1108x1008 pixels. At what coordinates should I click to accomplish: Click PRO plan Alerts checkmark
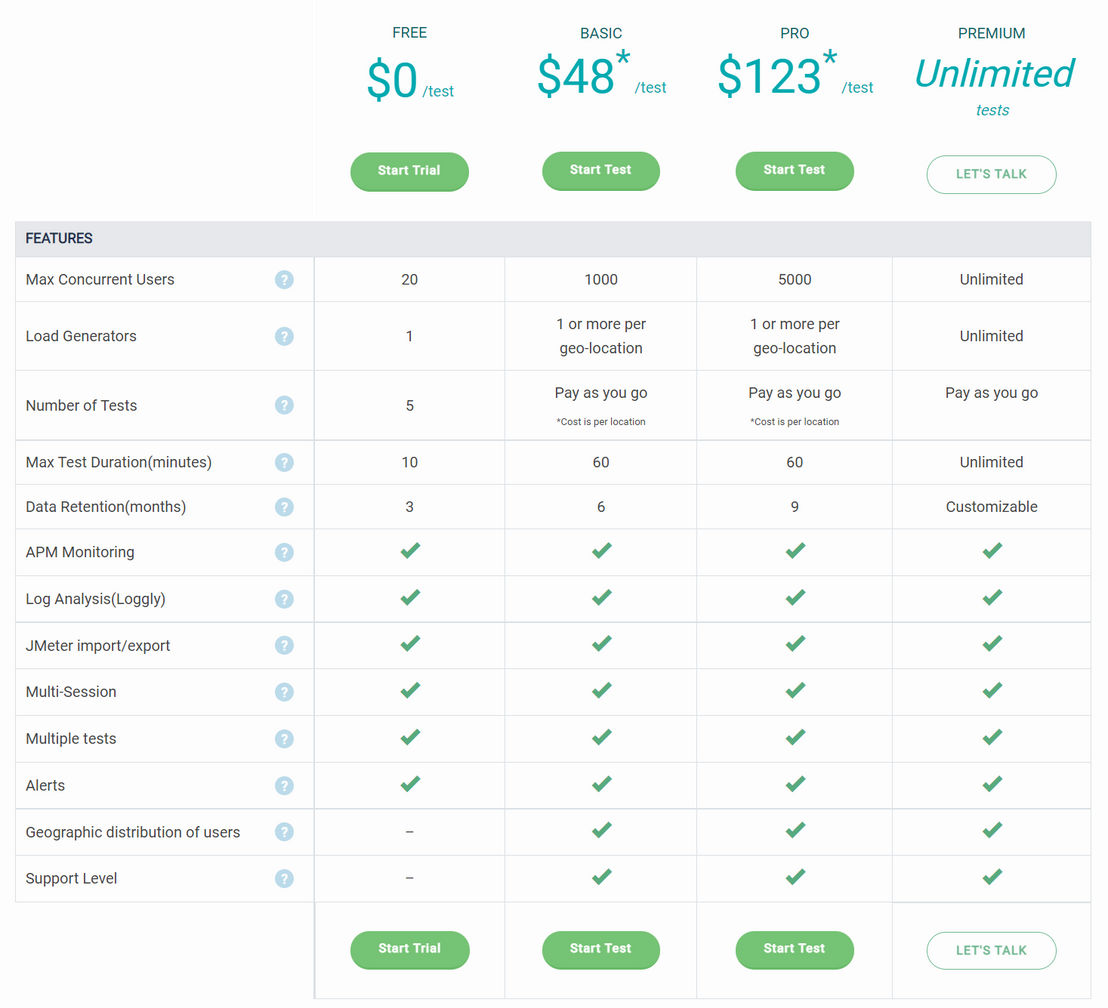[x=795, y=784]
